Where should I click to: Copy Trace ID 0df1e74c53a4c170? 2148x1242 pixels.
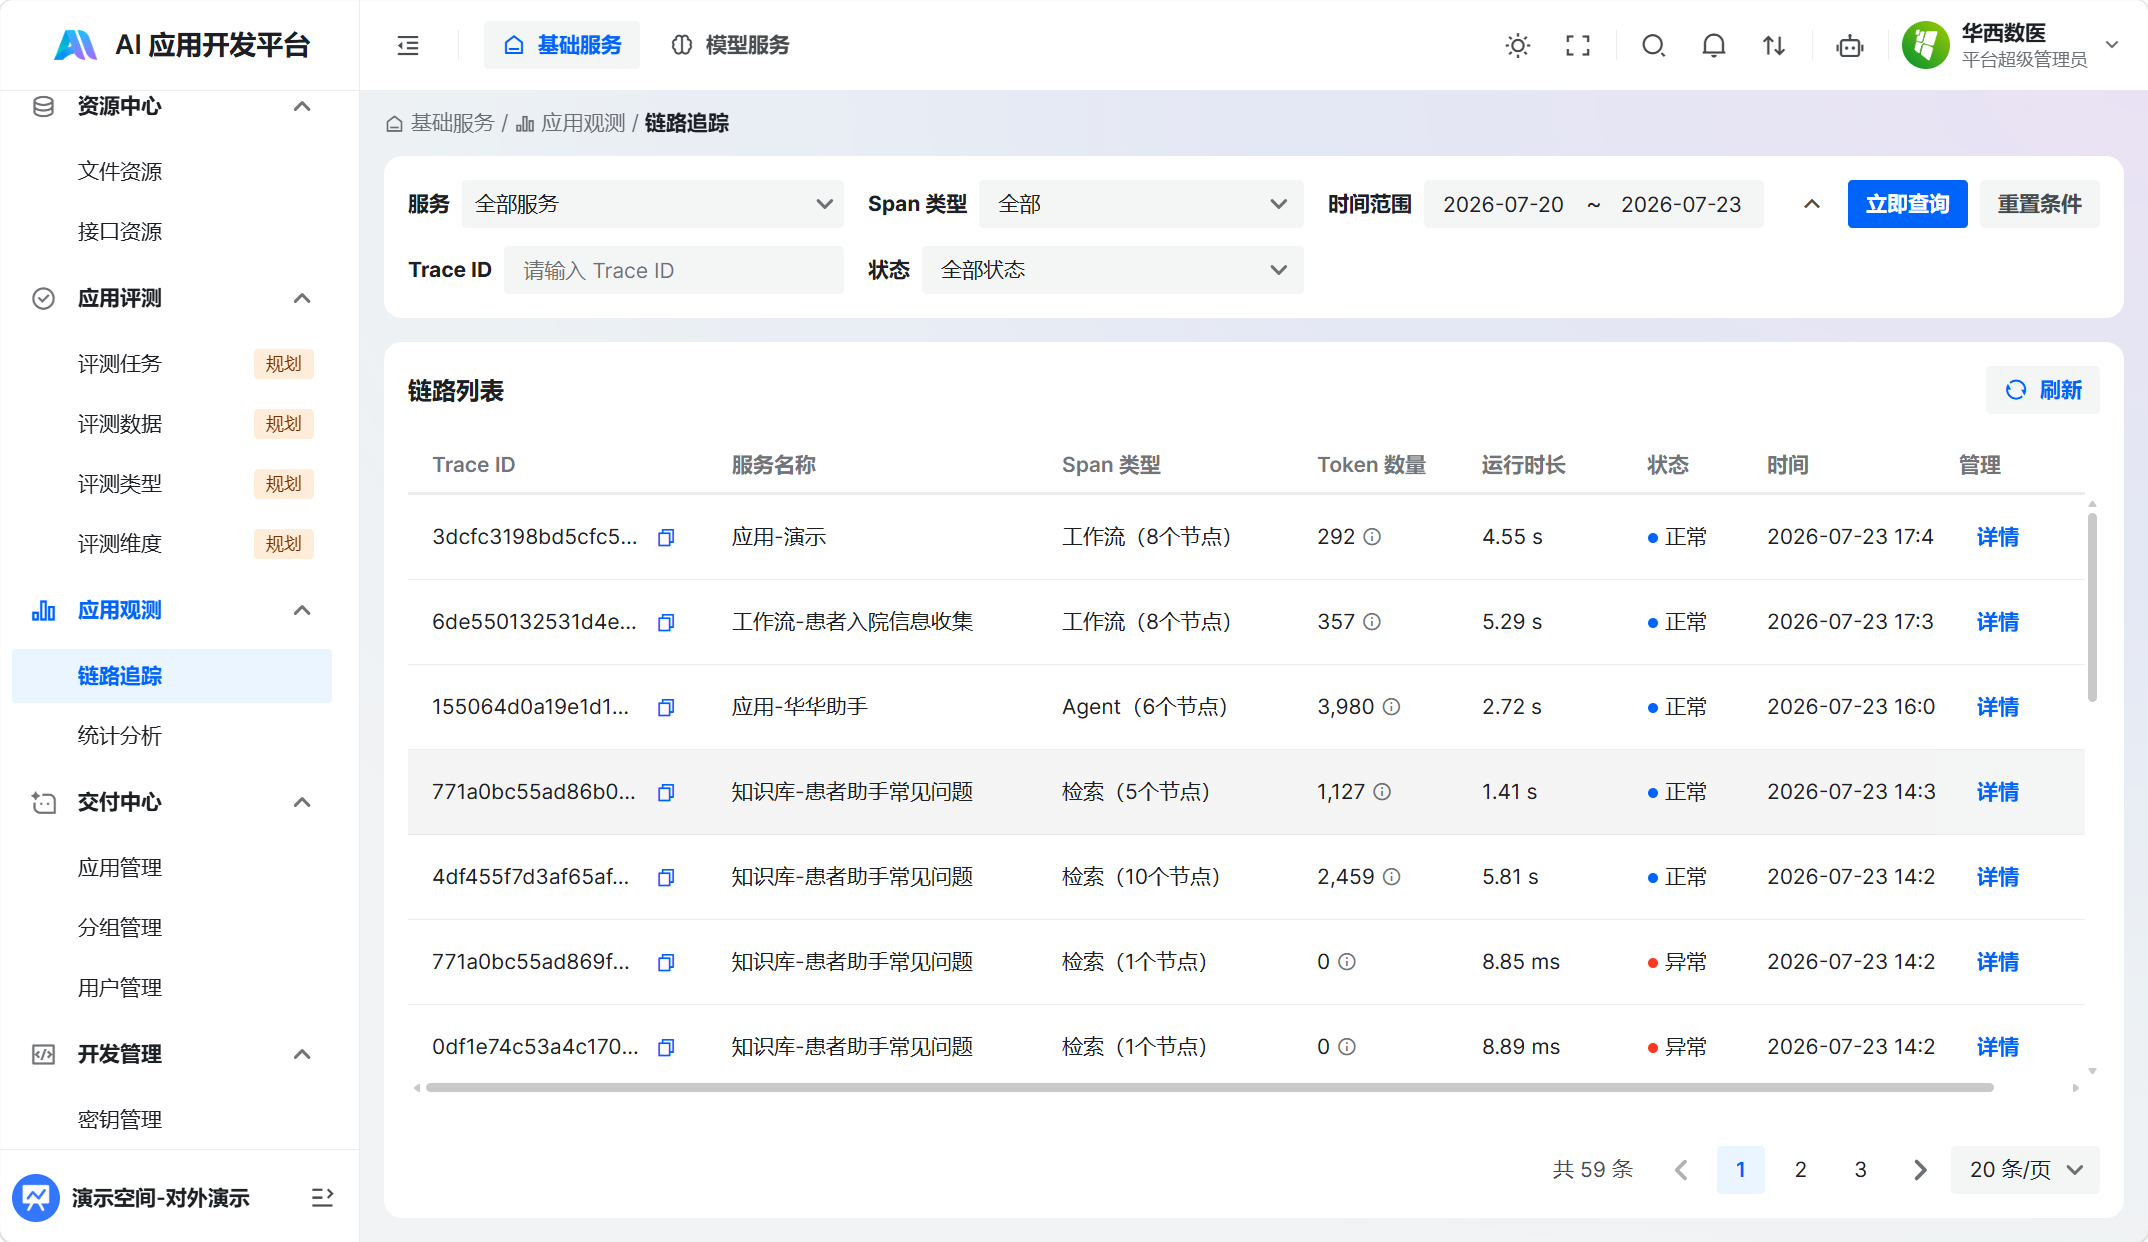pos(666,1048)
